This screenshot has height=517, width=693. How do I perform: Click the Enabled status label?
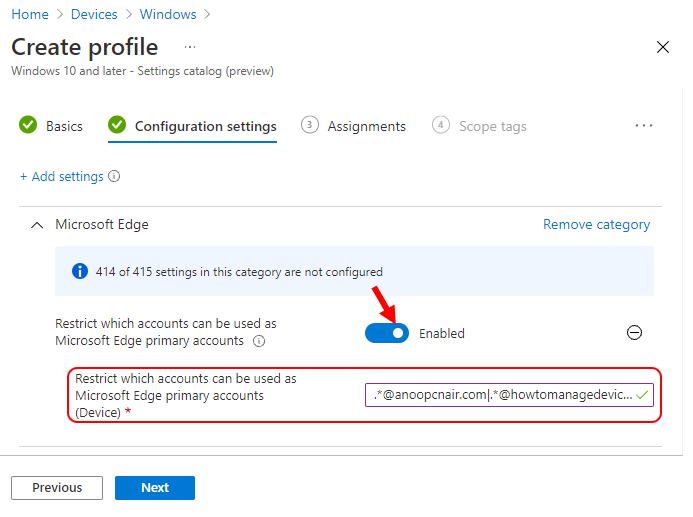pyautogui.click(x=442, y=334)
